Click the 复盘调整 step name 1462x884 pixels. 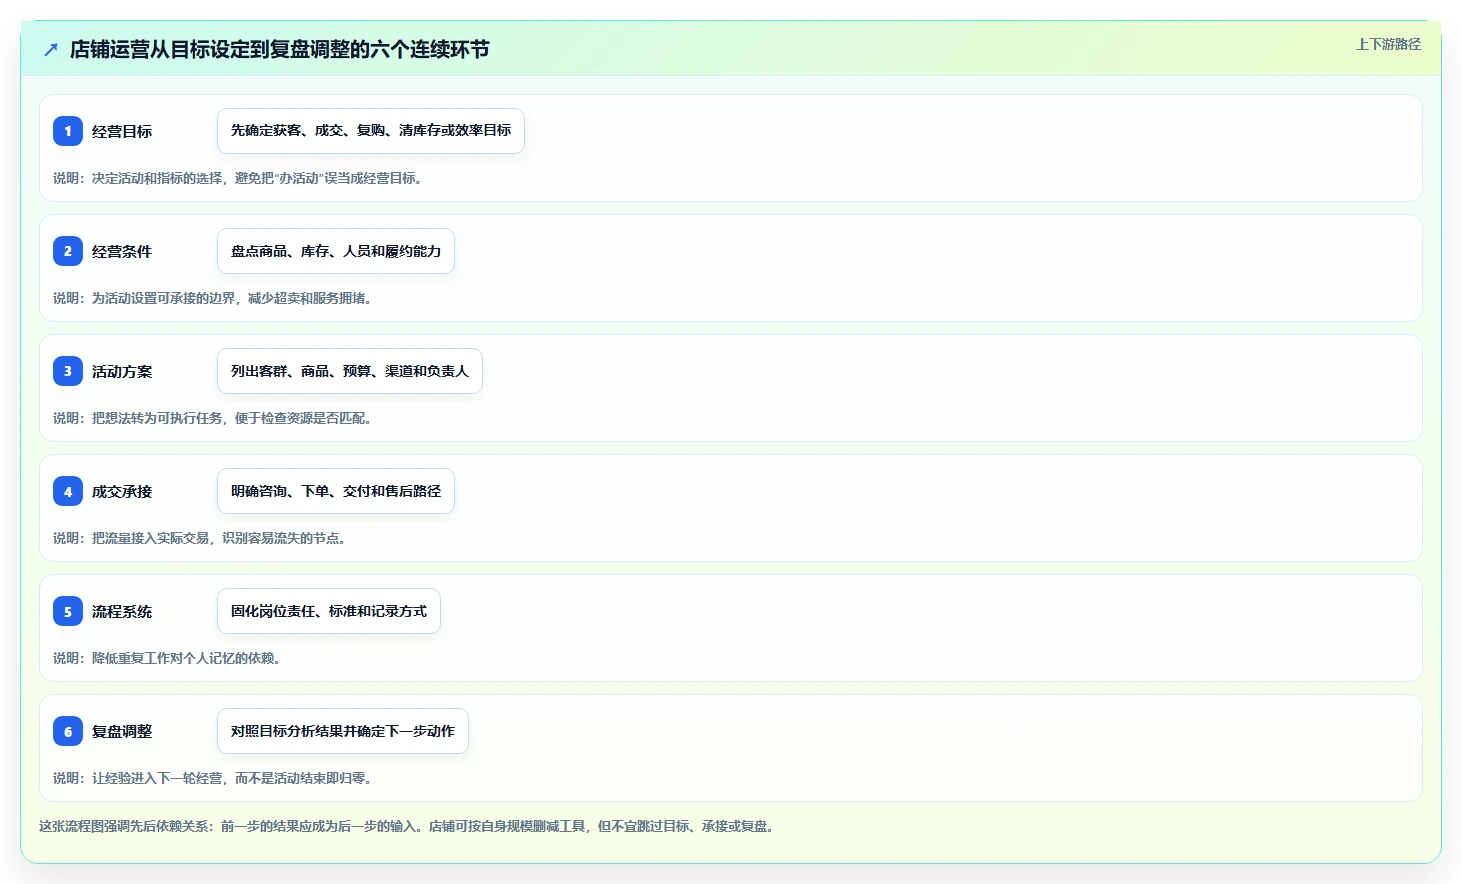[122, 731]
